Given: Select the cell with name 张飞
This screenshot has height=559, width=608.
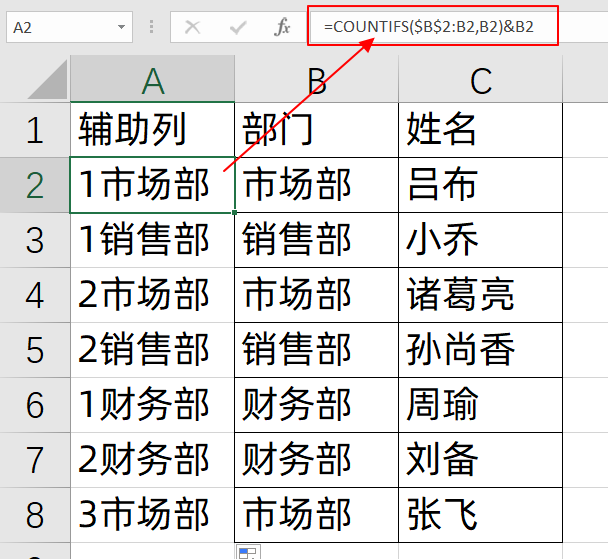Looking at the screenshot, I should [480, 515].
